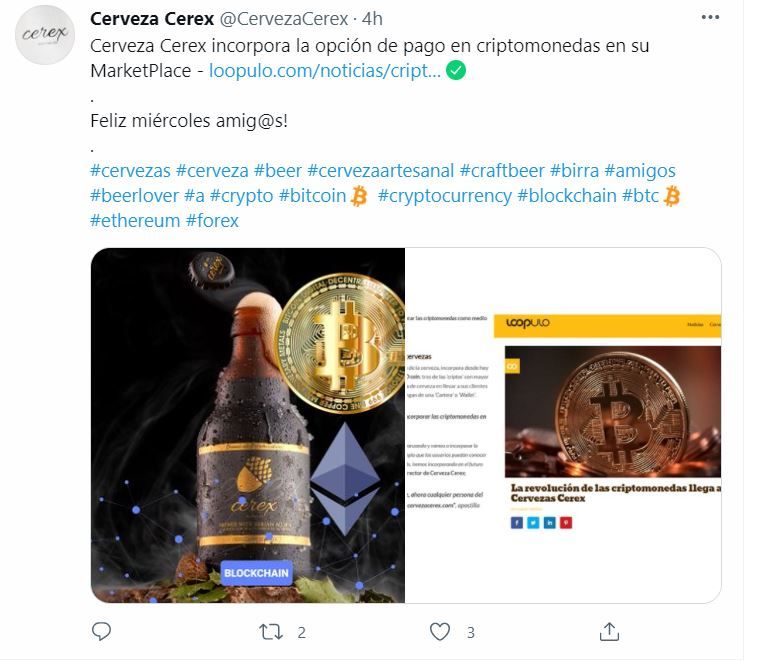Open the loopulo.com/noticias link

coord(325,71)
